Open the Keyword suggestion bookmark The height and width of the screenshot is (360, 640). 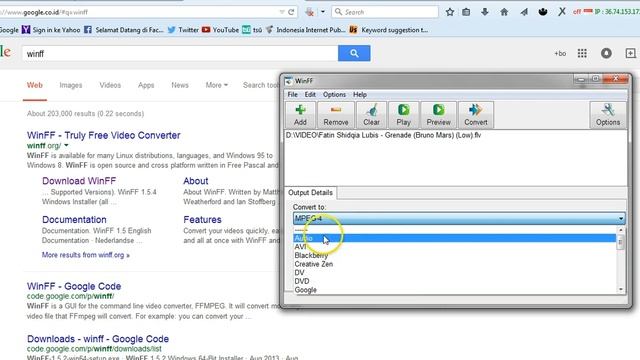389,30
